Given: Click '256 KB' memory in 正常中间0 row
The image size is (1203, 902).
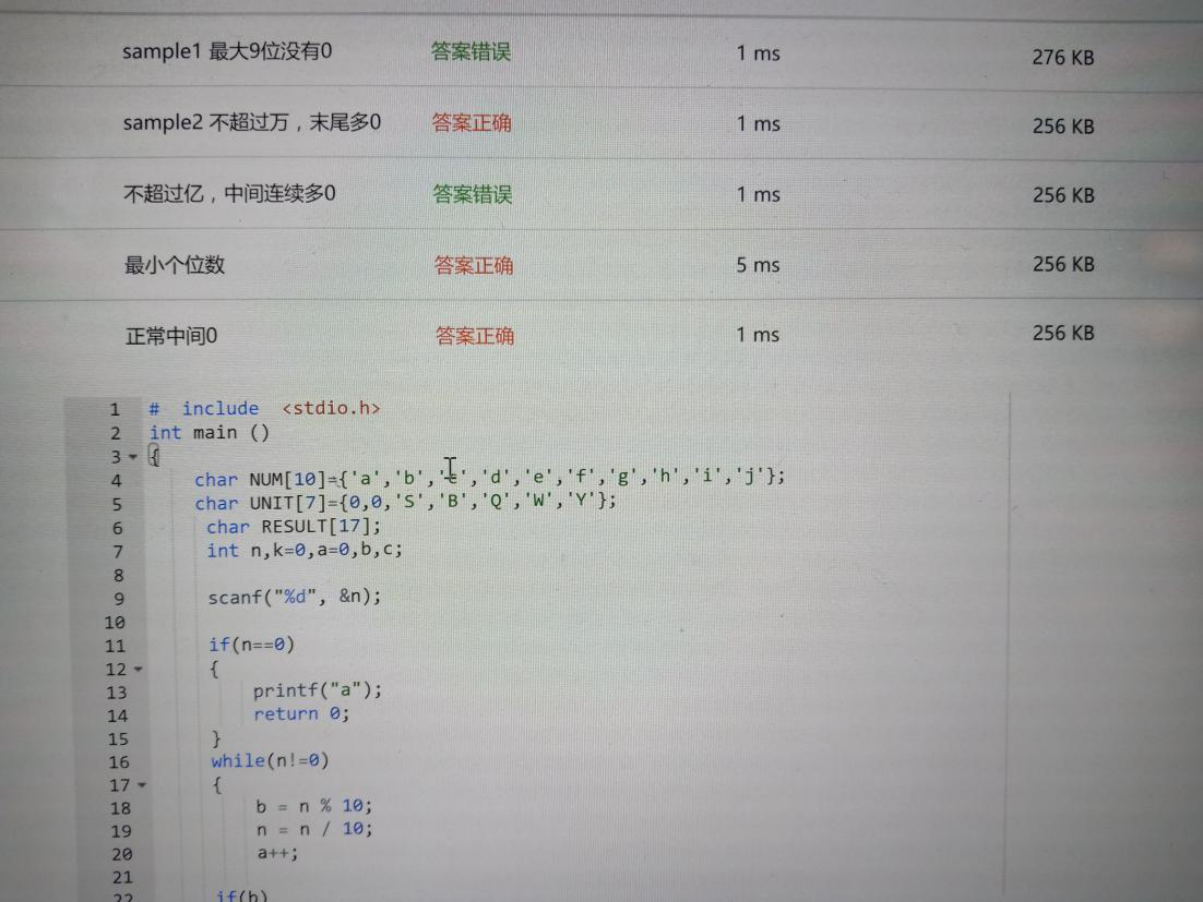Looking at the screenshot, I should point(1064,333).
